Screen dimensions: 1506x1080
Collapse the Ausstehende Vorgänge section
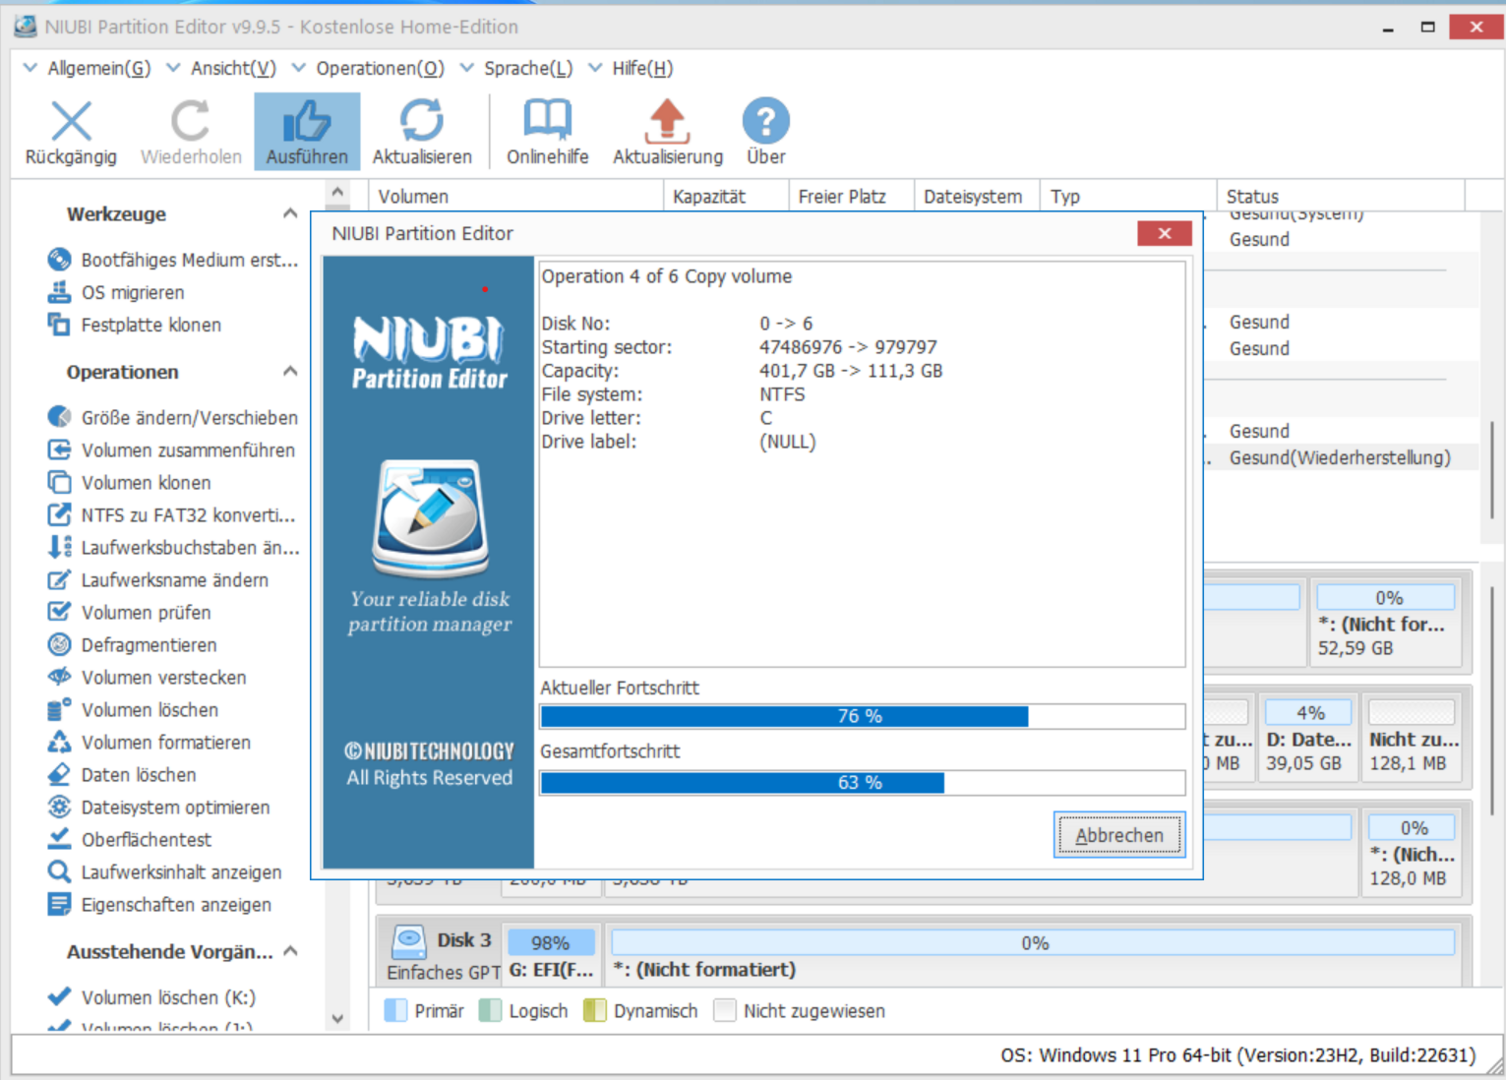click(x=290, y=951)
